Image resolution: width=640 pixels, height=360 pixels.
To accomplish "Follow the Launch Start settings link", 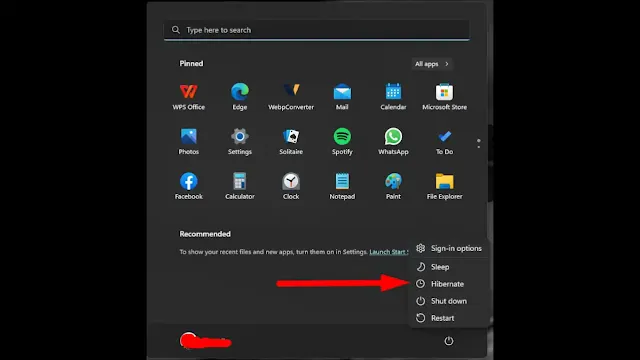I will pyautogui.click(x=388, y=252).
